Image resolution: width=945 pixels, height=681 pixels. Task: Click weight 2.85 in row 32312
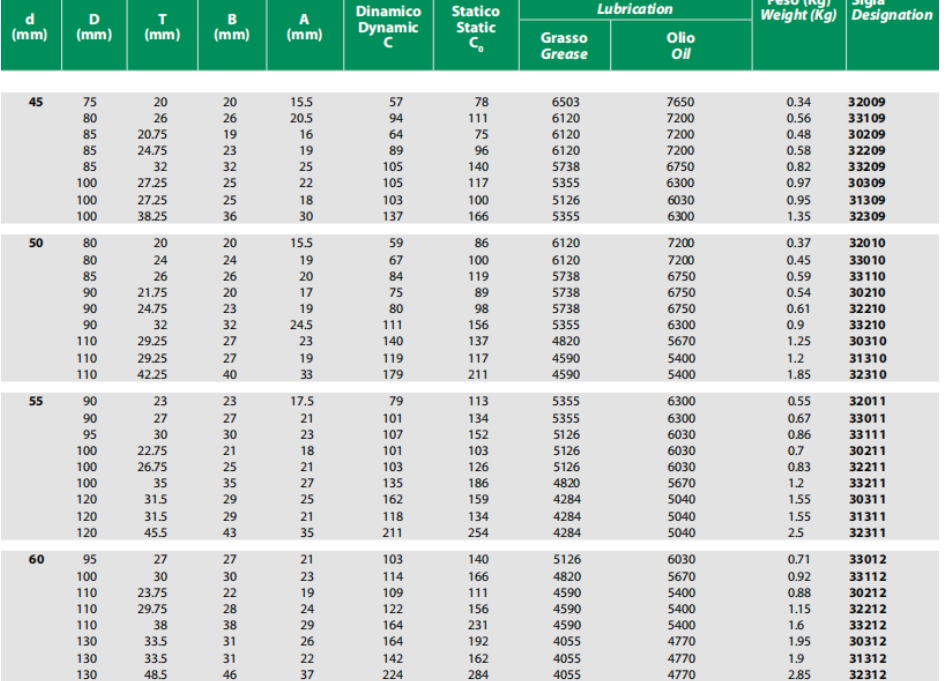[799, 675]
